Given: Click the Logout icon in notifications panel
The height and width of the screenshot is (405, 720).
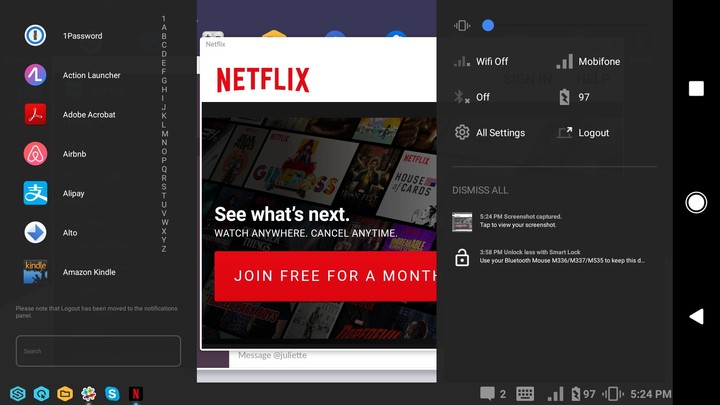Looking at the screenshot, I should coord(565,132).
